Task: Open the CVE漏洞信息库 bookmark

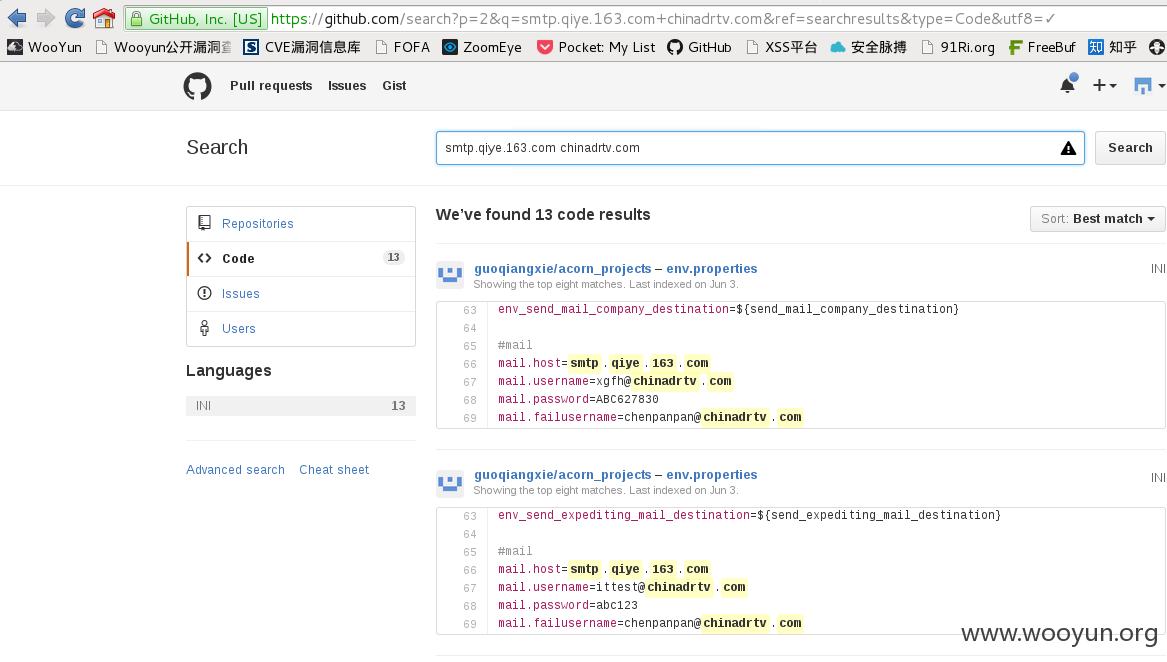Action: [302, 47]
